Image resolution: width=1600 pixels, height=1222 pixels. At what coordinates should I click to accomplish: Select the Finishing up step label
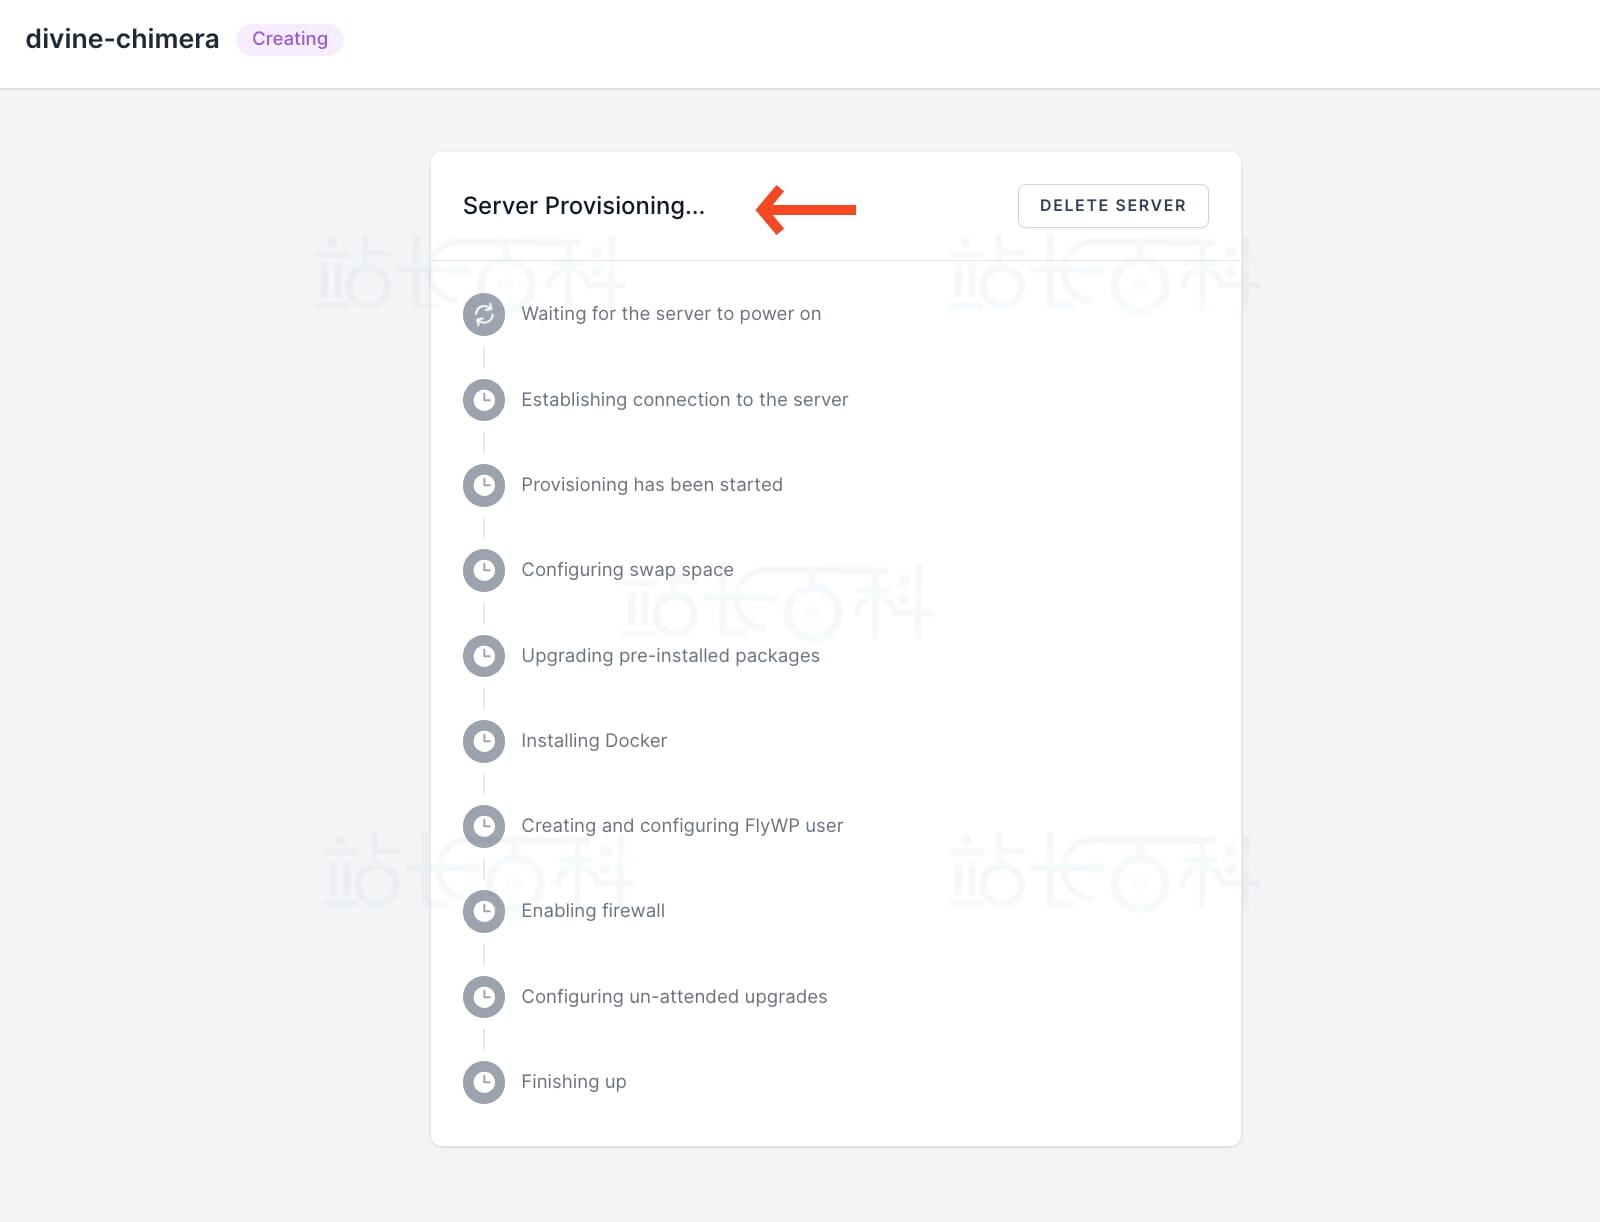pyautogui.click(x=574, y=1082)
